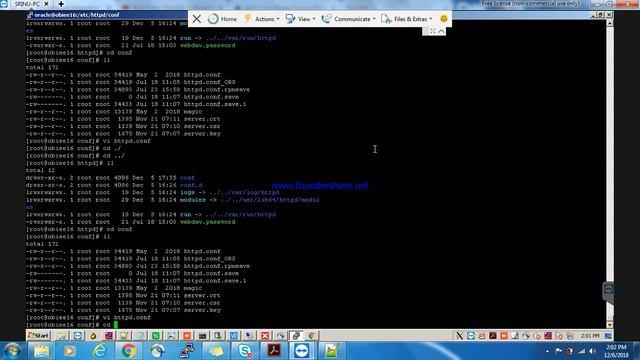Click the X11 tray icon on remote

click(x=459, y=336)
